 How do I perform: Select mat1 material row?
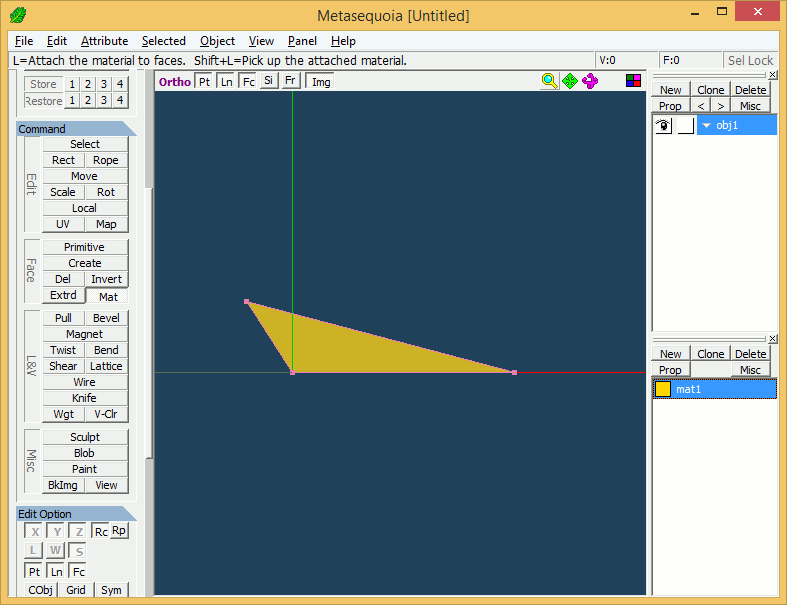coord(714,389)
